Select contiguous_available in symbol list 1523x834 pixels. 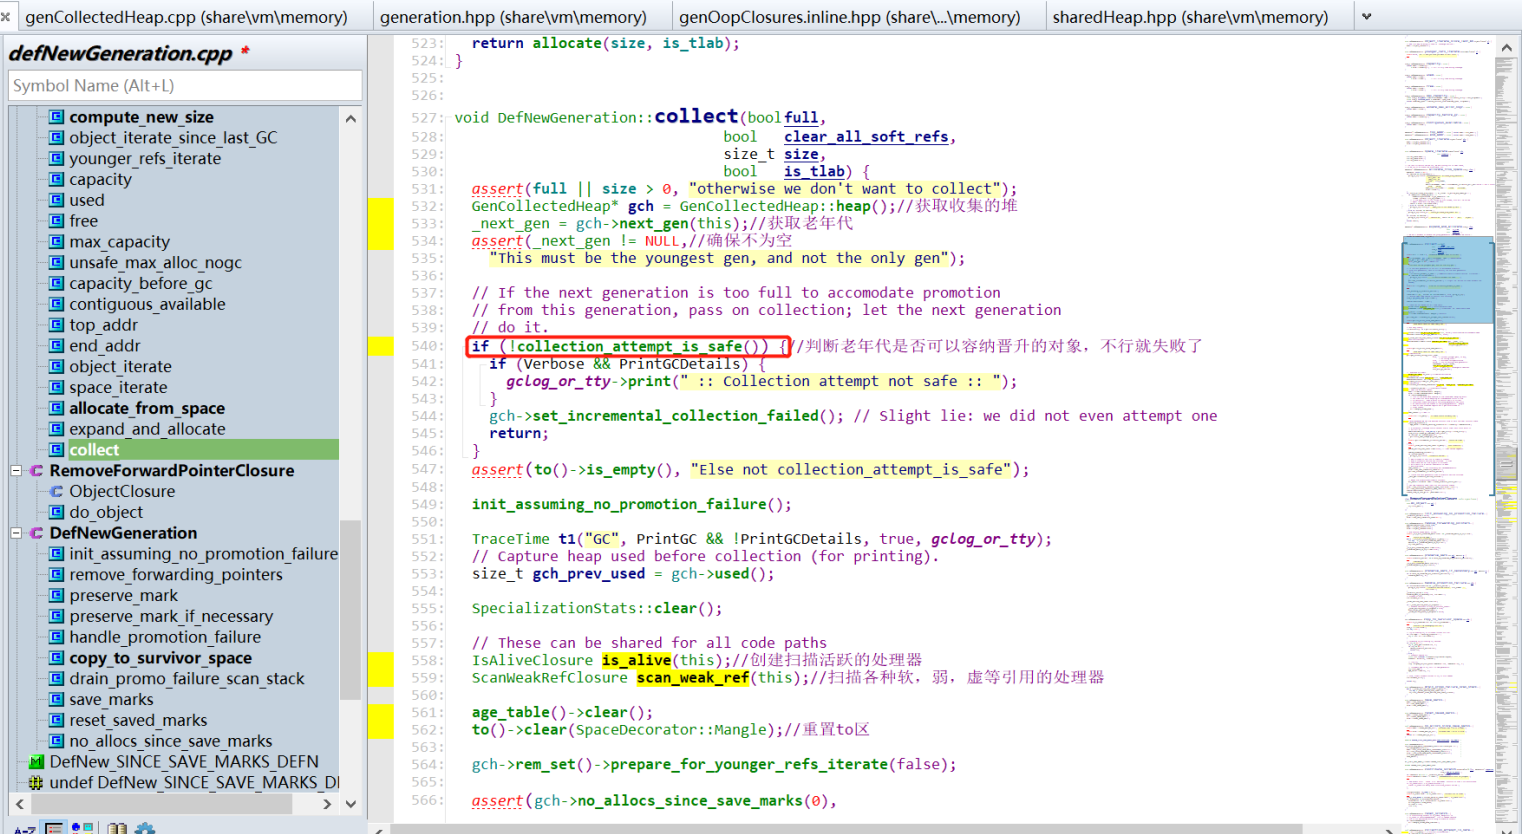coord(147,304)
